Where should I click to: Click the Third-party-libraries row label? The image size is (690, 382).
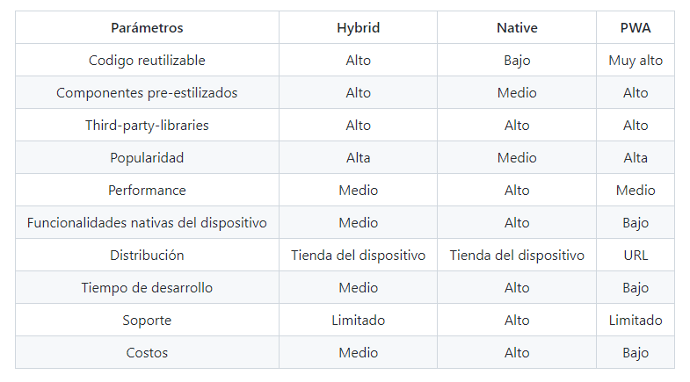click(x=147, y=125)
